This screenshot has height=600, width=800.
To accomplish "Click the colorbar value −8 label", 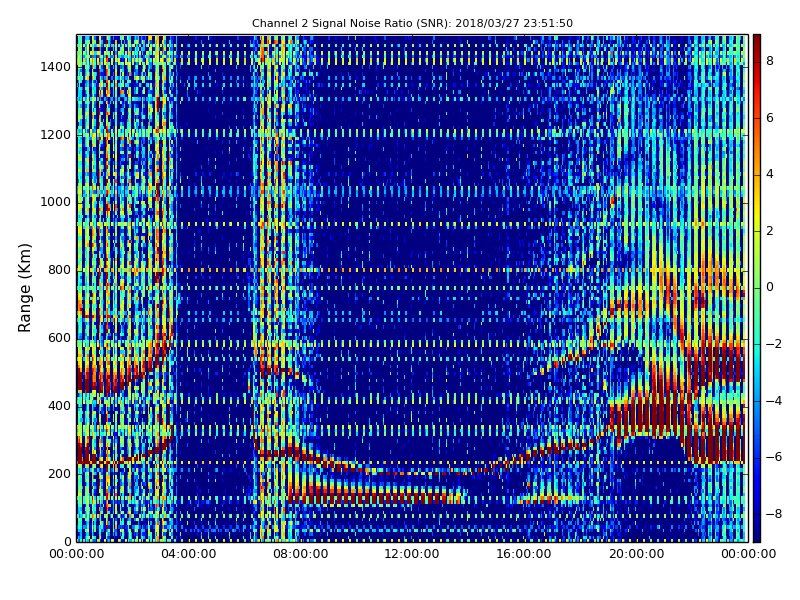I will [774, 514].
